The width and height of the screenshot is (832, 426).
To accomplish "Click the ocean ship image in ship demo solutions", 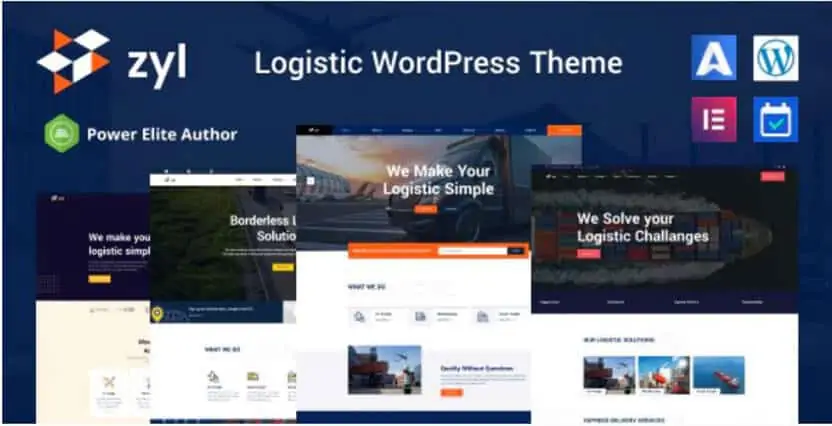I will 719,375.
